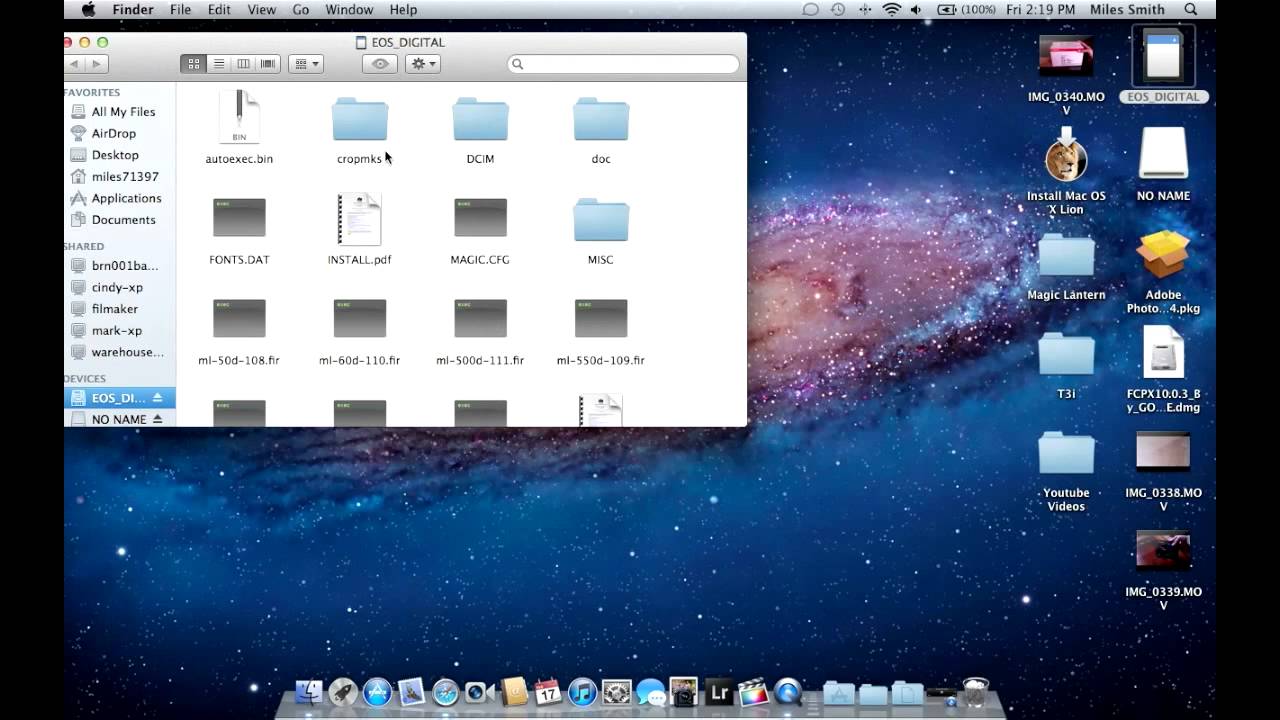Select the ml-550d-109.fir firmware file
1280x720 pixels.
coord(601,318)
